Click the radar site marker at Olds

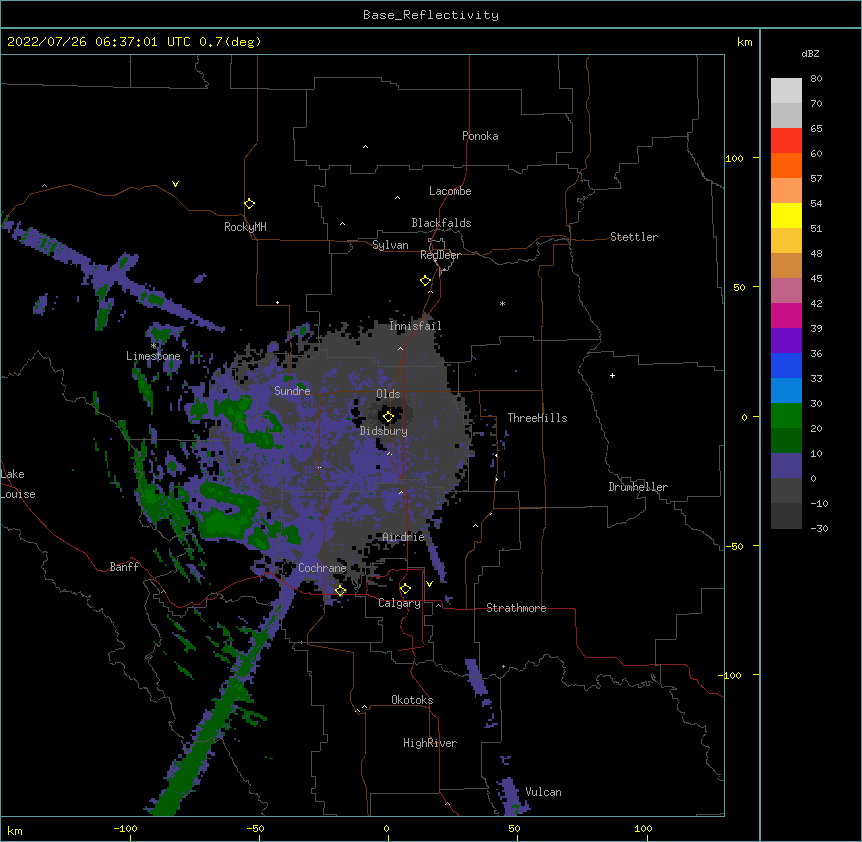(x=388, y=417)
